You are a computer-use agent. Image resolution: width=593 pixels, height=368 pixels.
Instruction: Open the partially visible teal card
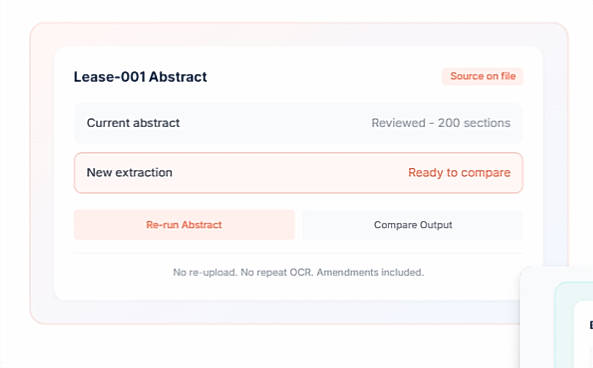click(x=574, y=325)
